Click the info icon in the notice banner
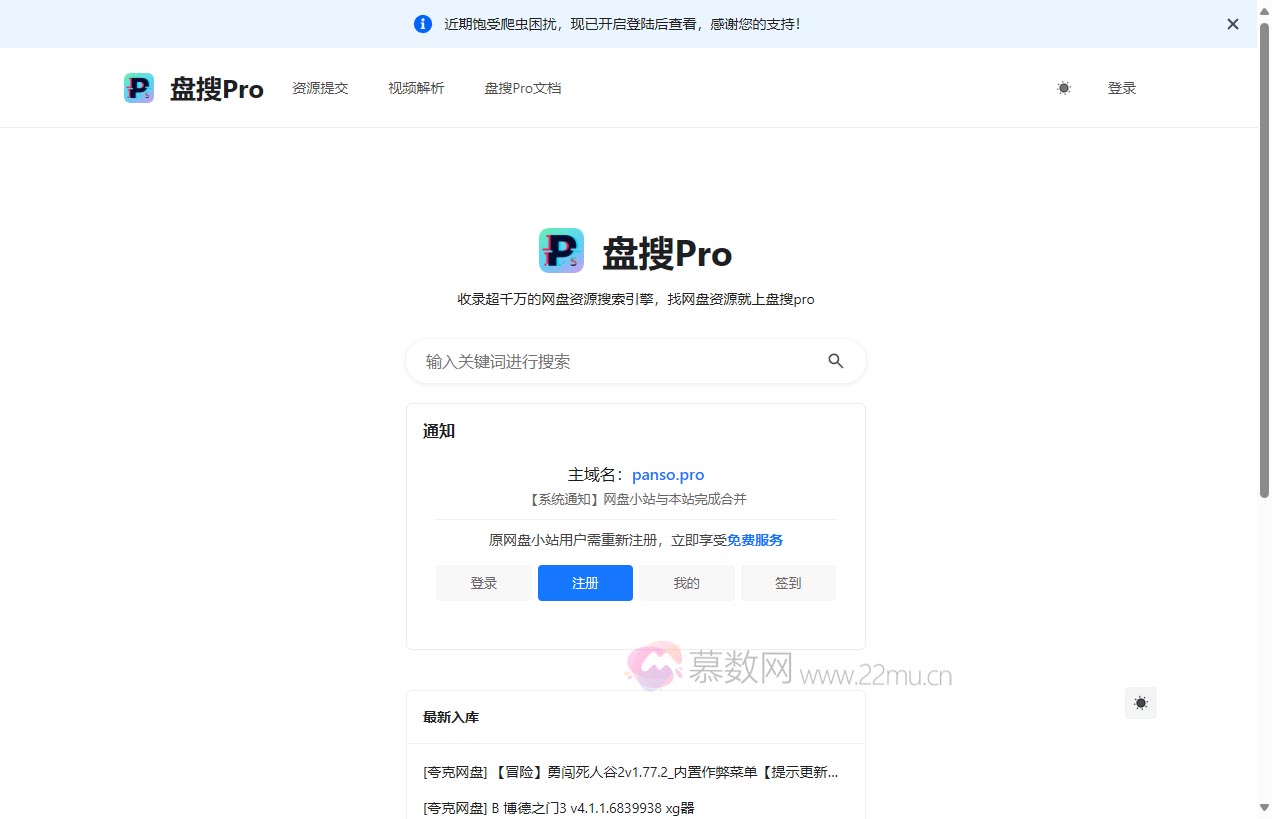This screenshot has height=819, width=1272. tap(421, 23)
